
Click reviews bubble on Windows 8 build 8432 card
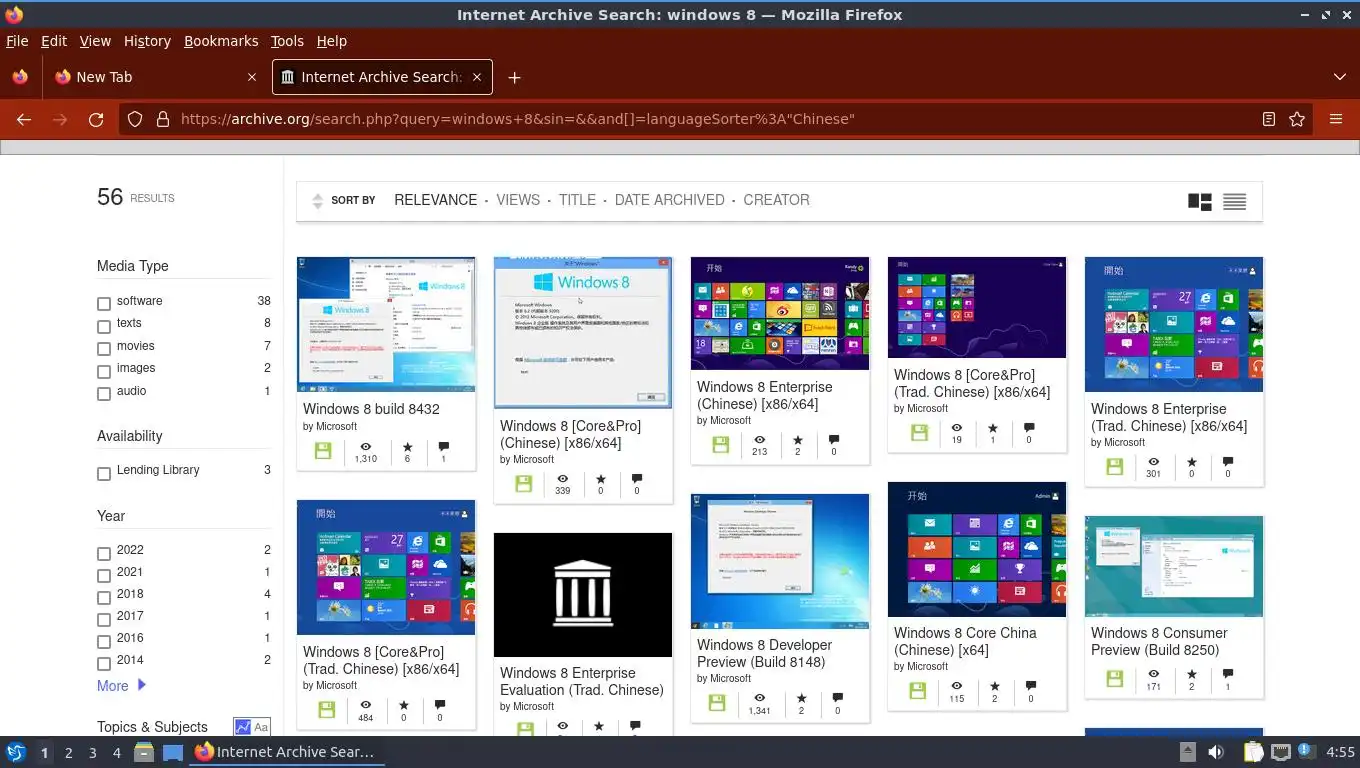click(443, 447)
